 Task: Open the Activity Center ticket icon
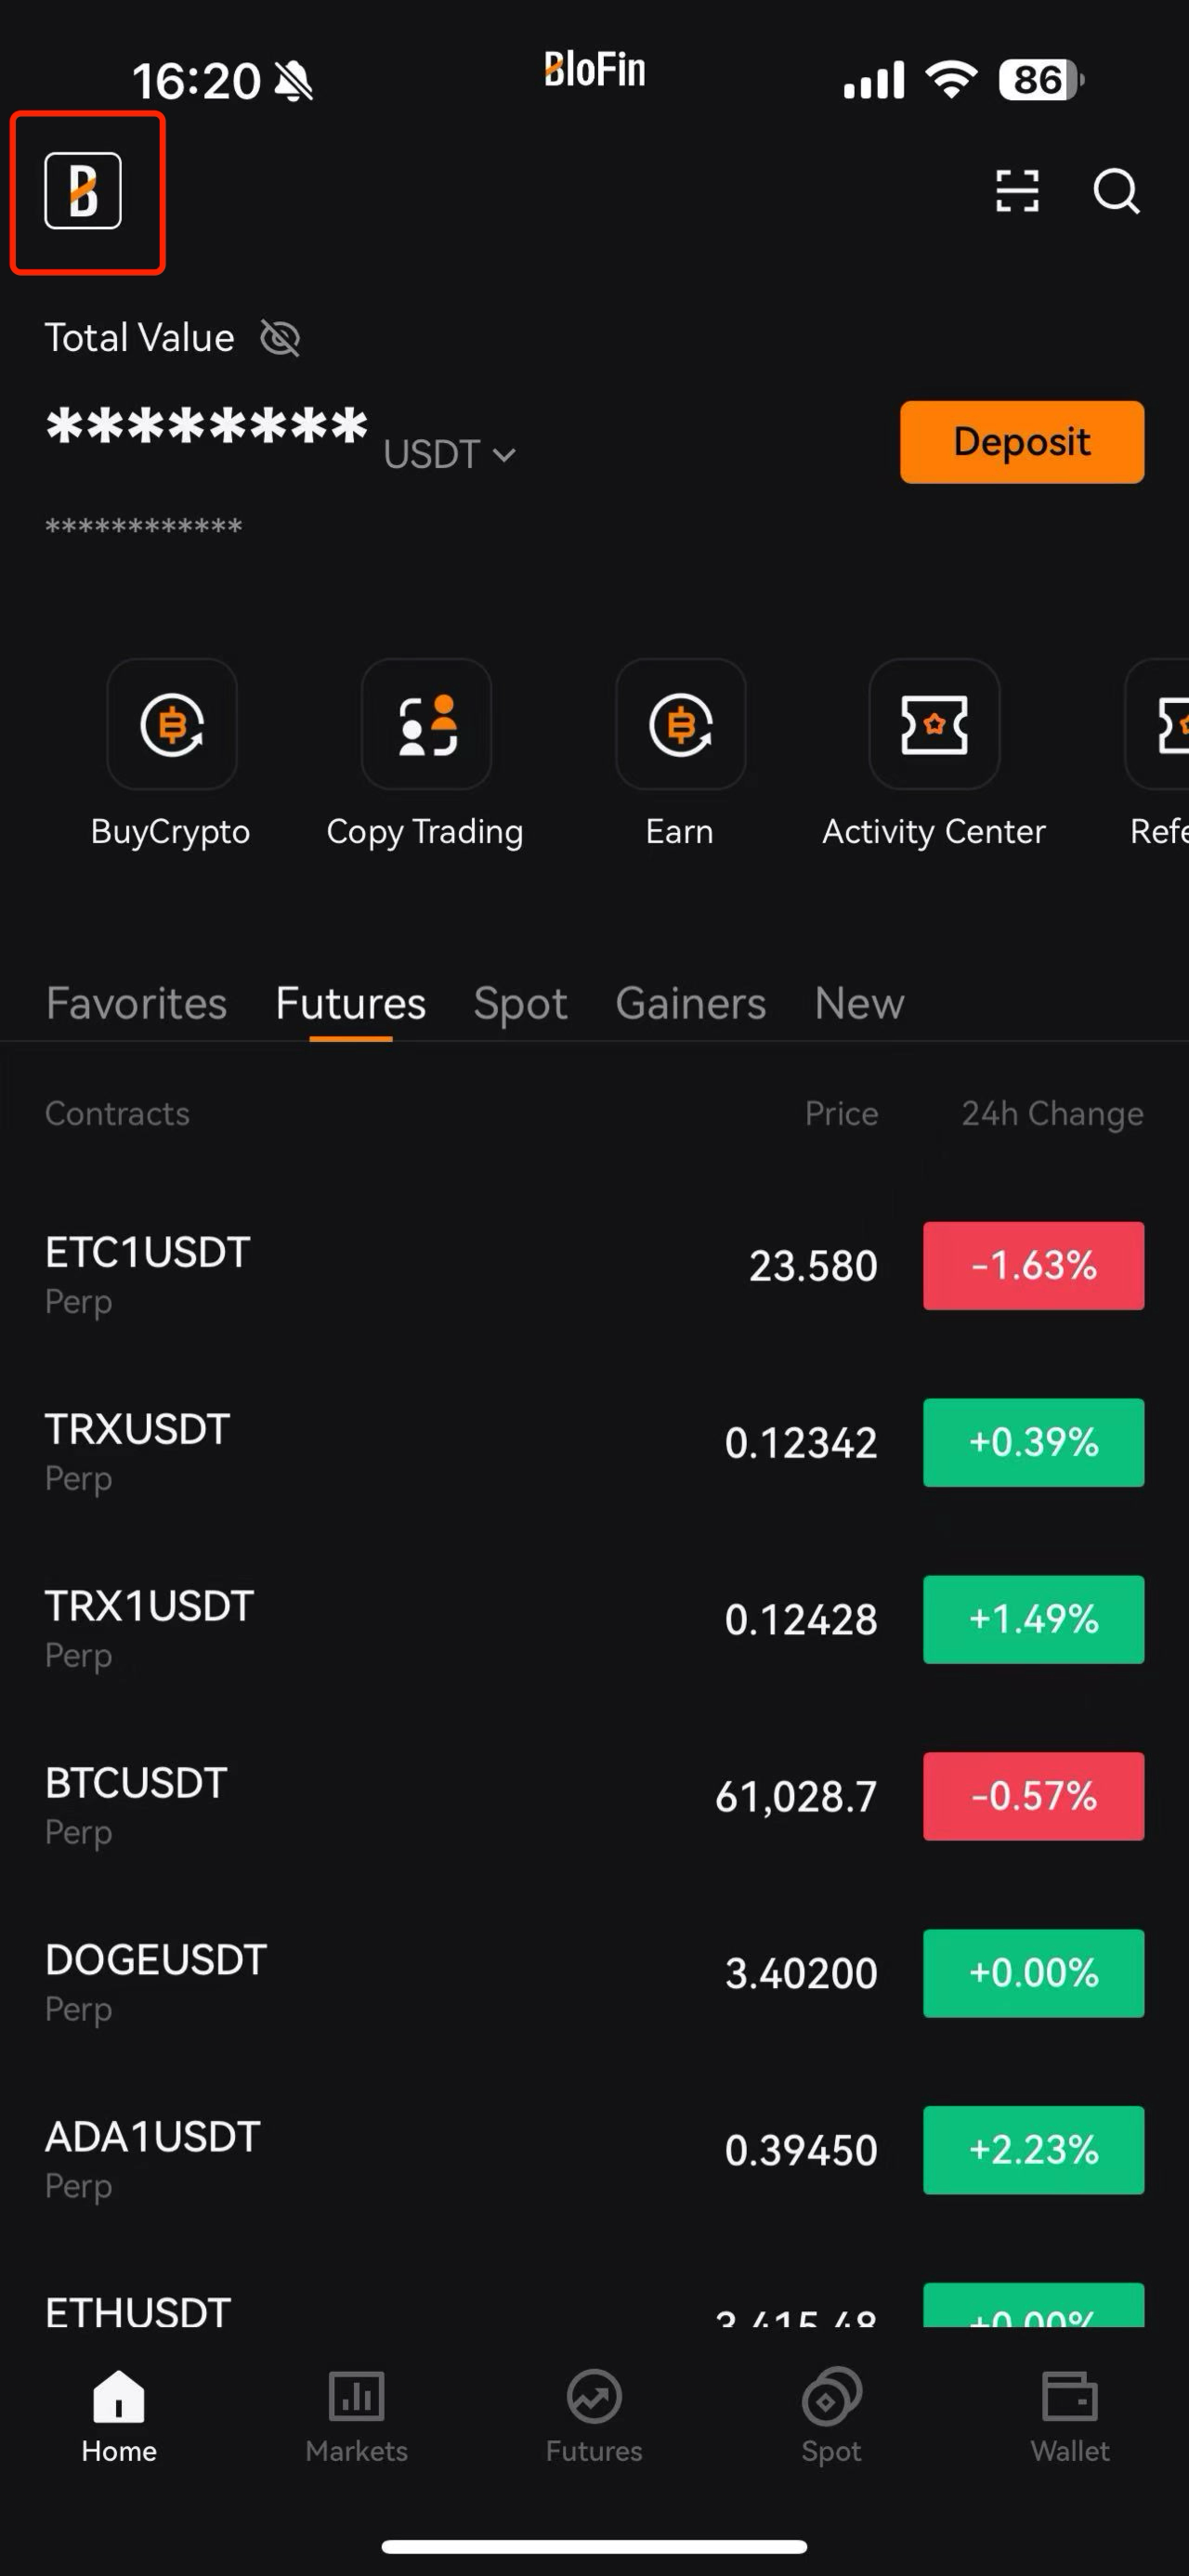click(934, 724)
